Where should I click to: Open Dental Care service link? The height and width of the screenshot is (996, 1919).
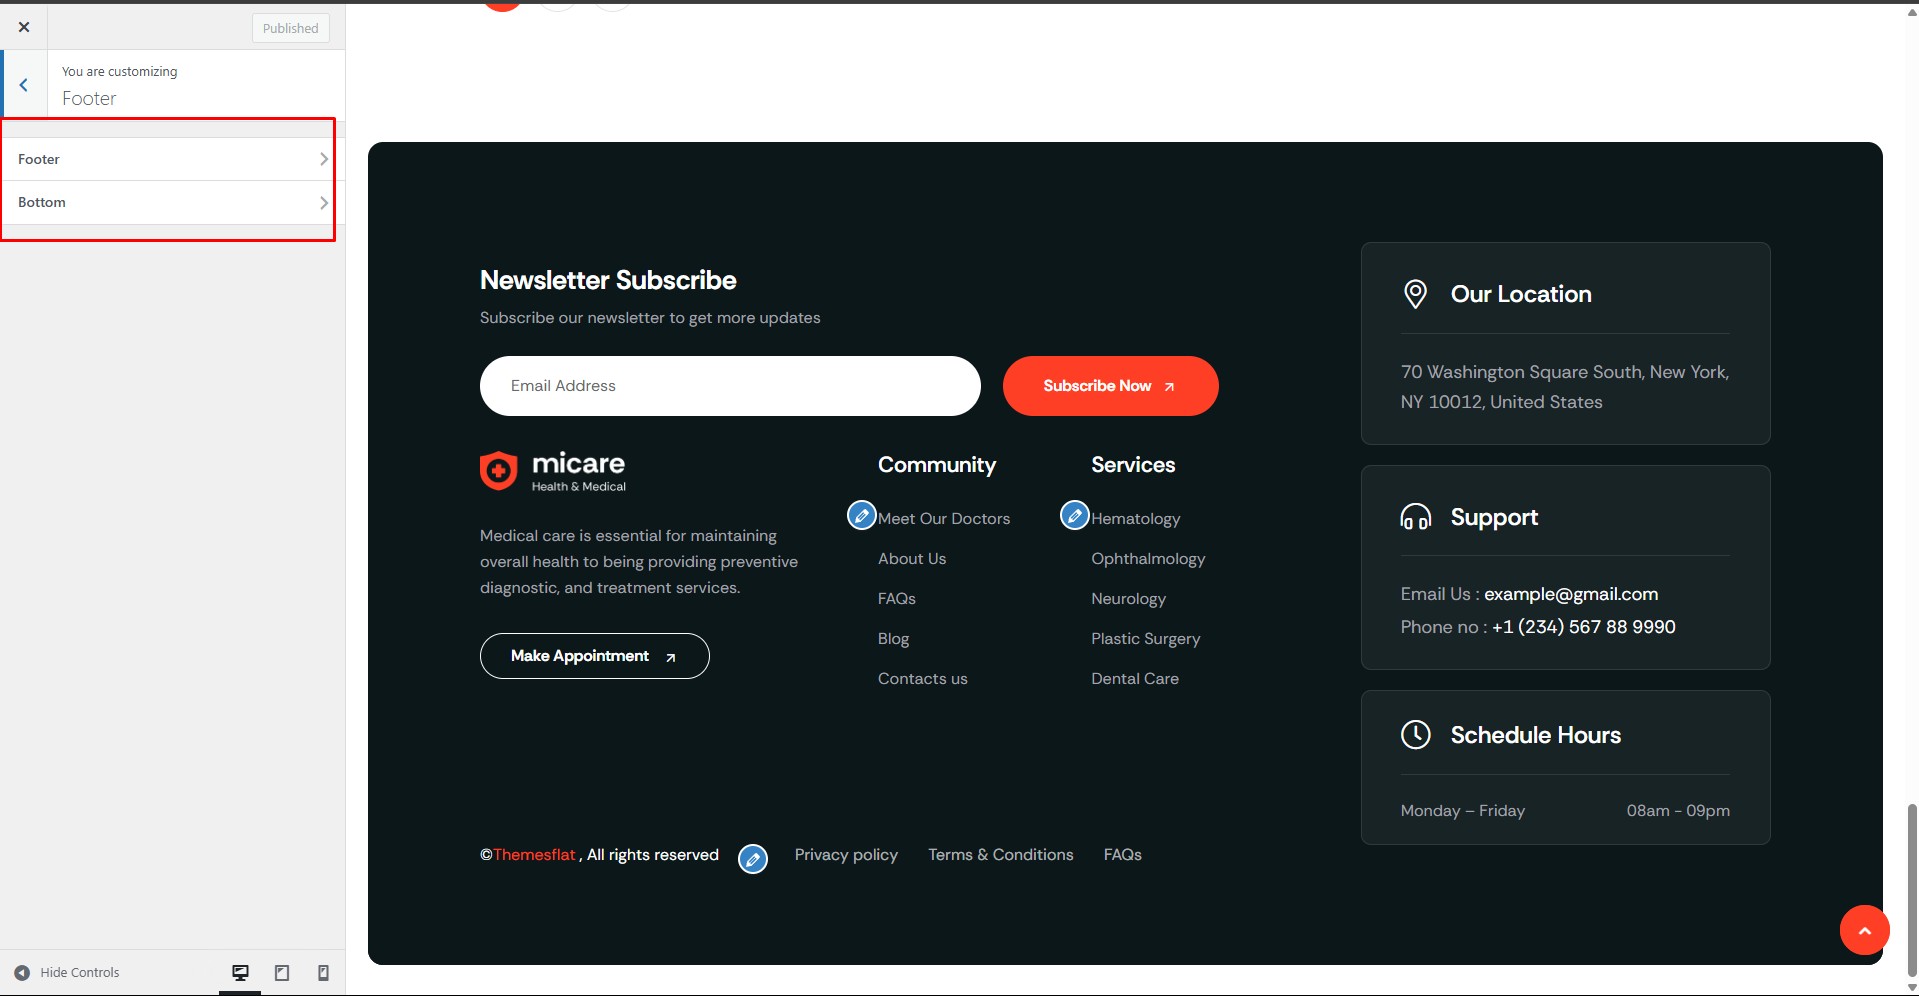1135,678
